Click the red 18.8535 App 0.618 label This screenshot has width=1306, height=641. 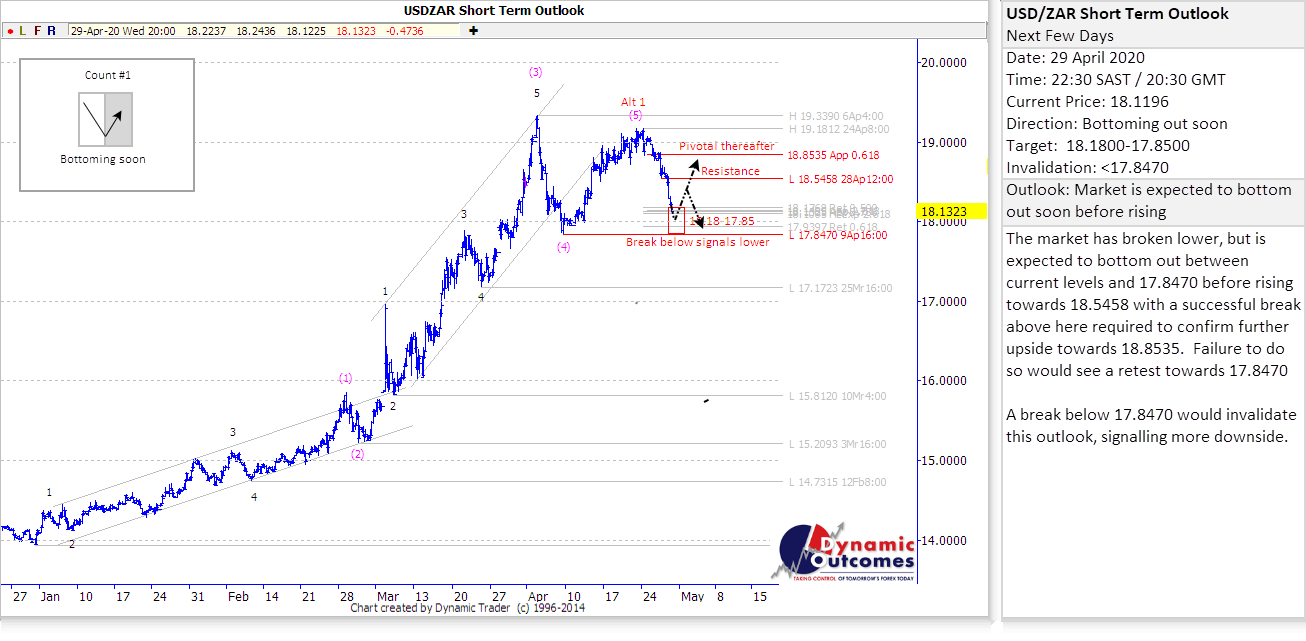pos(833,157)
